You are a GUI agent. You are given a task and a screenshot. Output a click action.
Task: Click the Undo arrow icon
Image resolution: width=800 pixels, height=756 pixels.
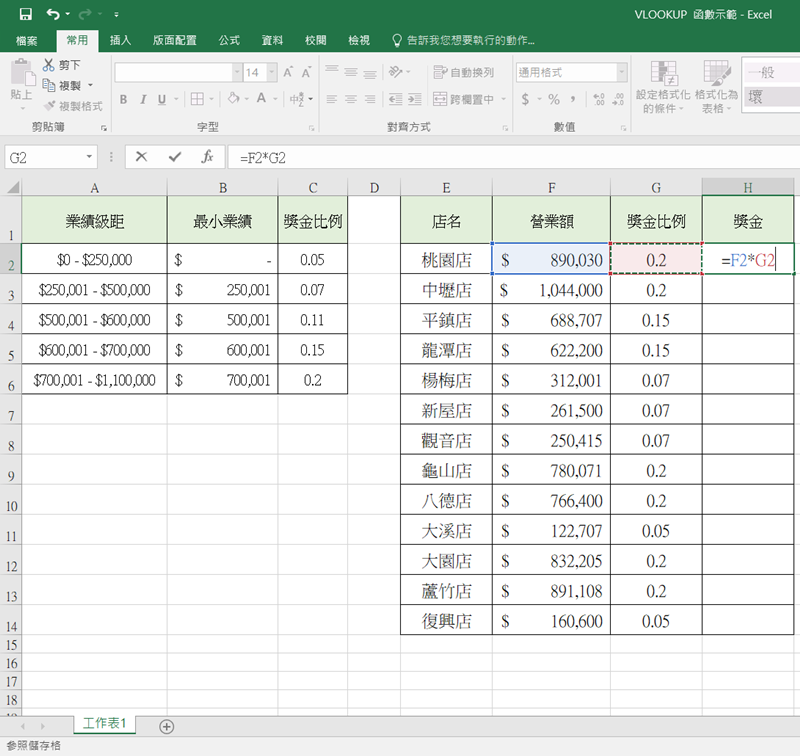[52, 15]
